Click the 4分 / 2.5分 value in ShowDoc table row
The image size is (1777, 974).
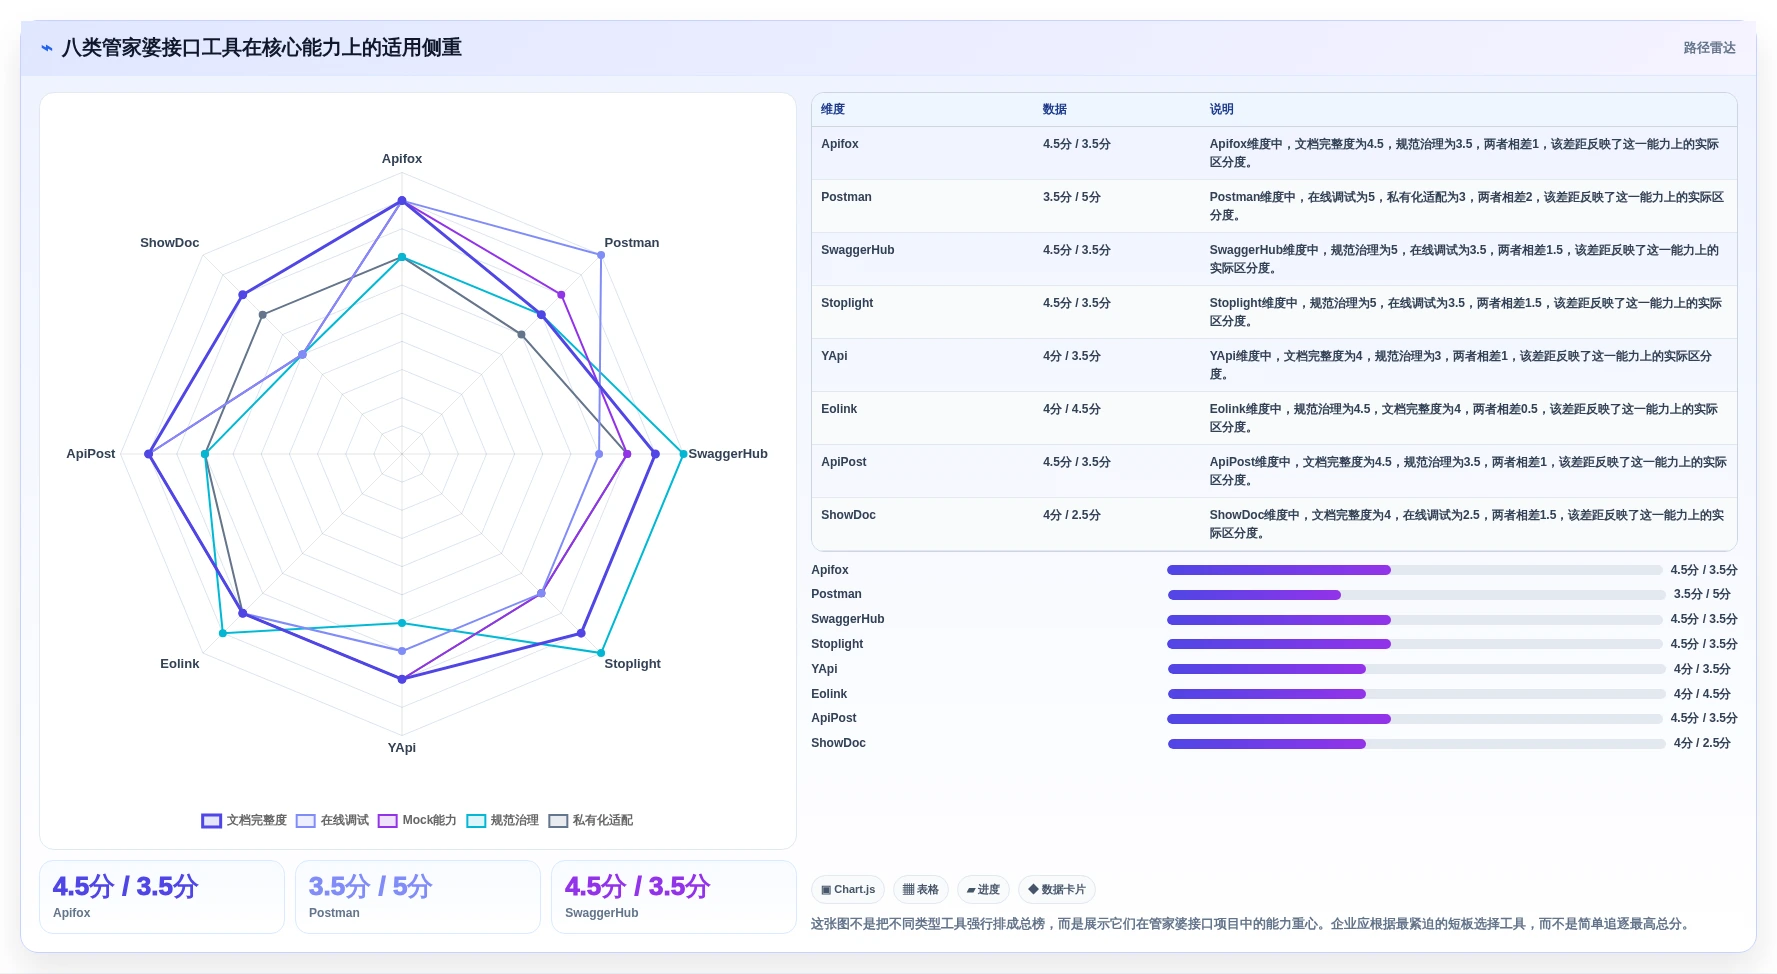[1072, 515]
